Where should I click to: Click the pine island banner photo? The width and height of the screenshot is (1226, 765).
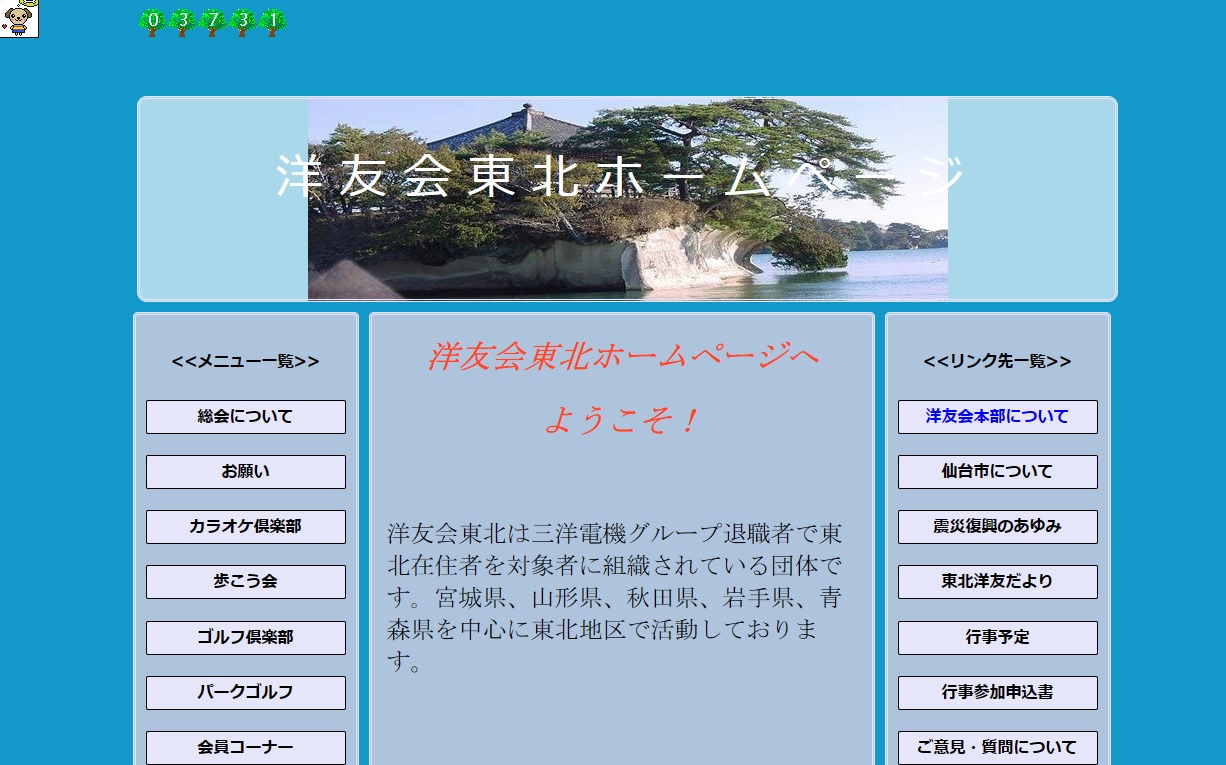[628, 199]
